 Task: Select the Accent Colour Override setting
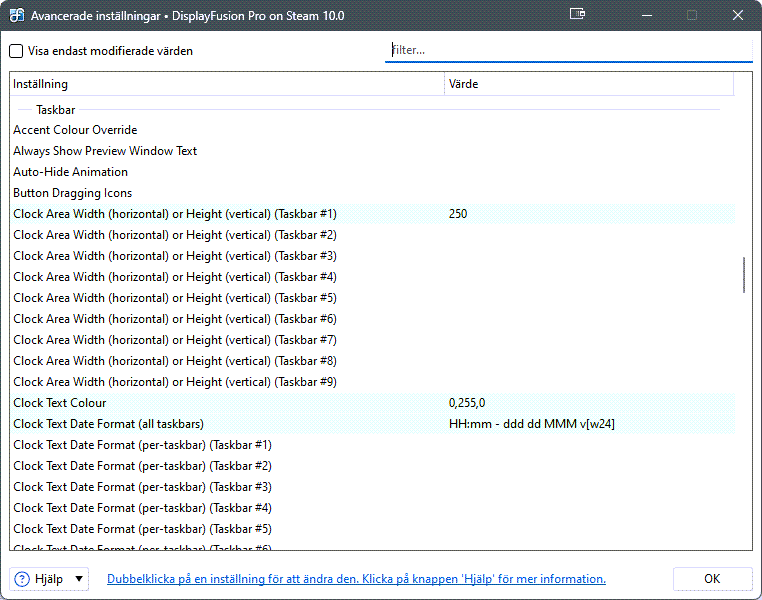click(x=75, y=130)
